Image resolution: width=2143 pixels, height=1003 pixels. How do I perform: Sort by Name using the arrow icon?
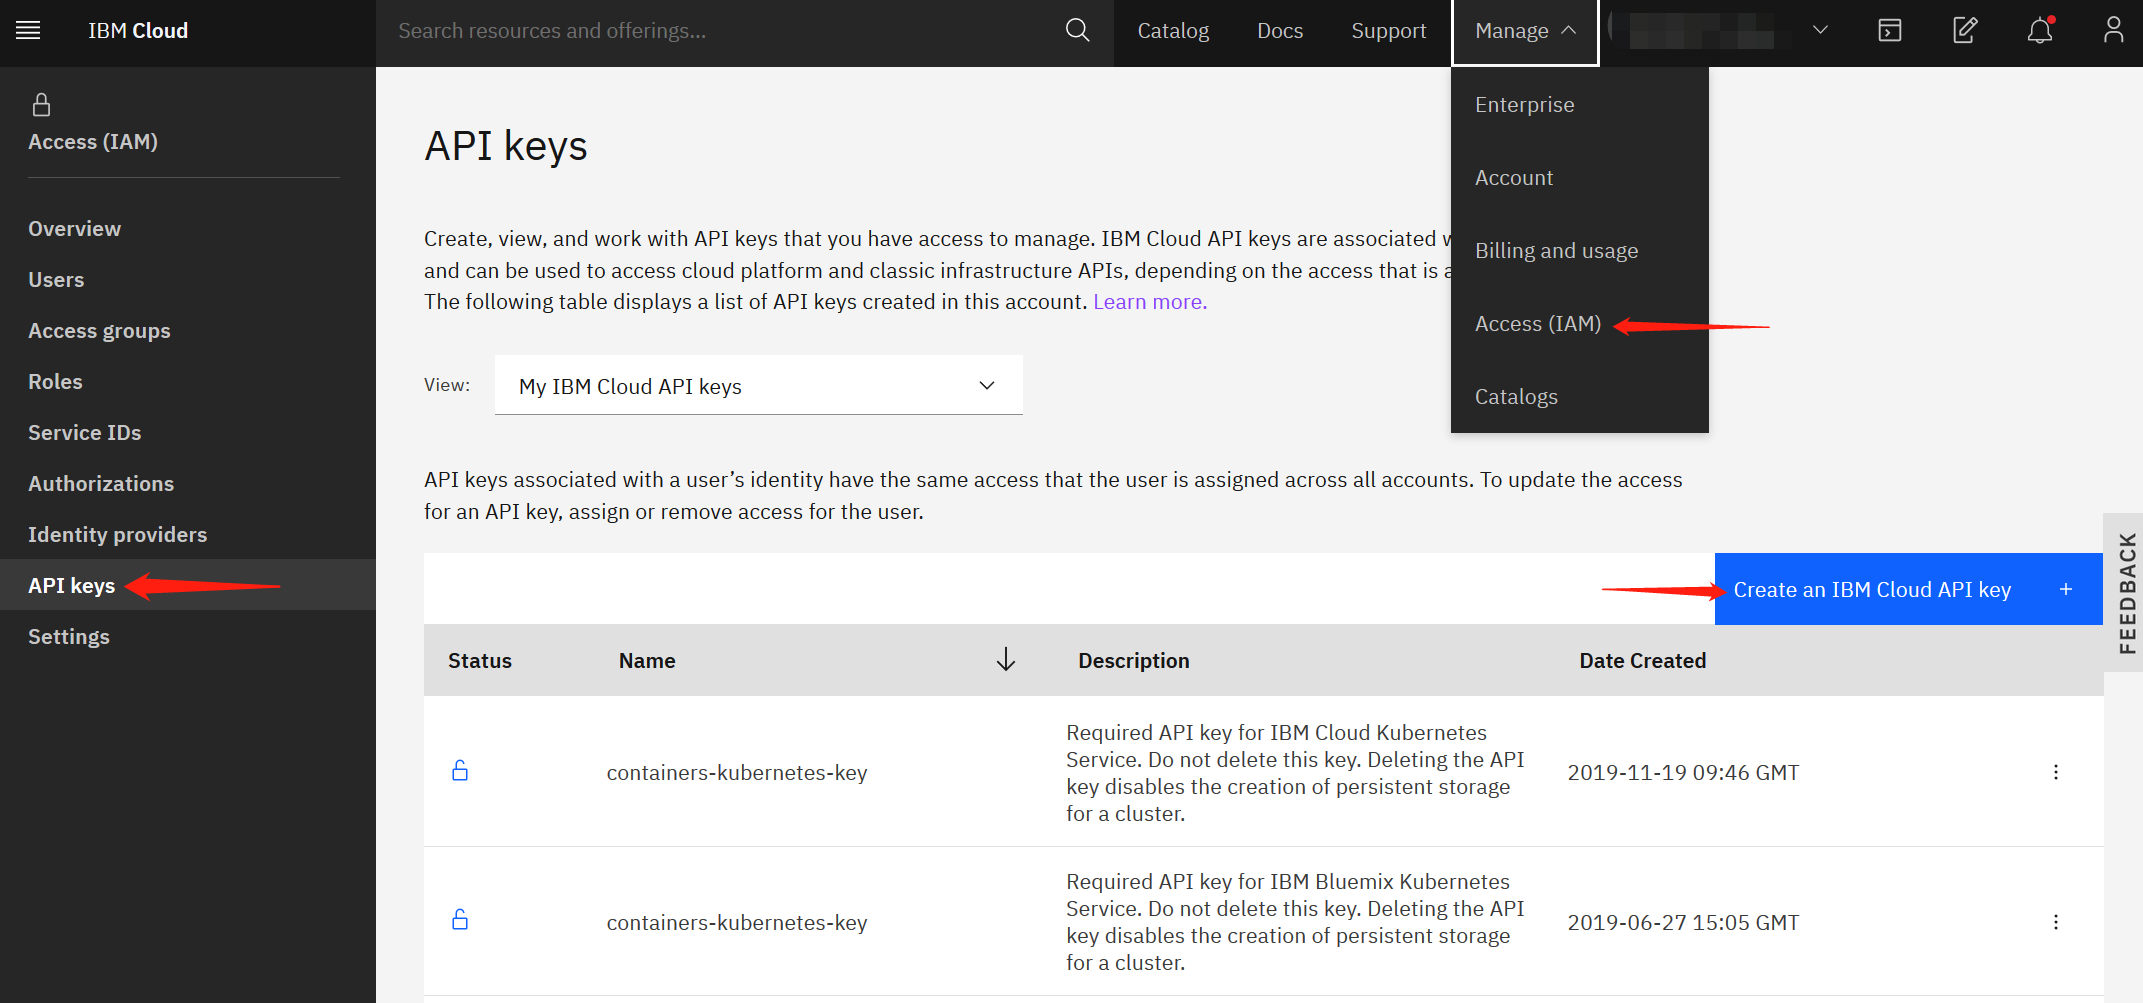pyautogui.click(x=1006, y=660)
